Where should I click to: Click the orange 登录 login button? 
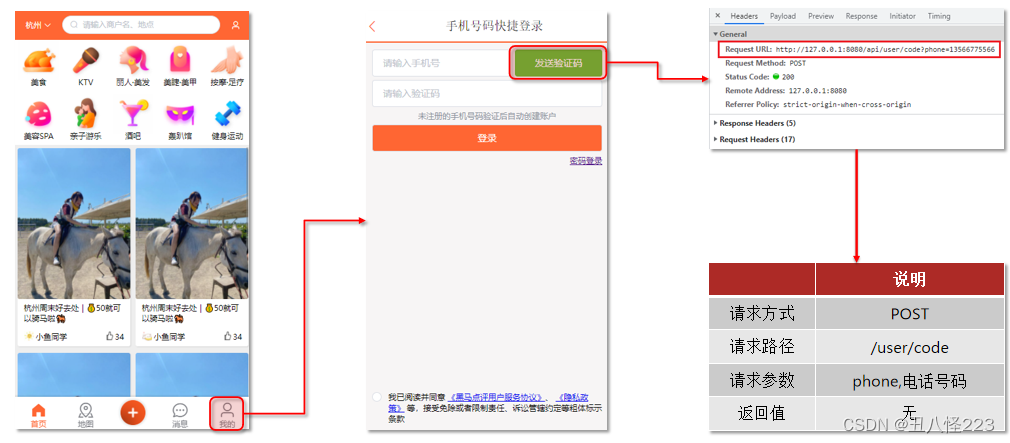487,138
